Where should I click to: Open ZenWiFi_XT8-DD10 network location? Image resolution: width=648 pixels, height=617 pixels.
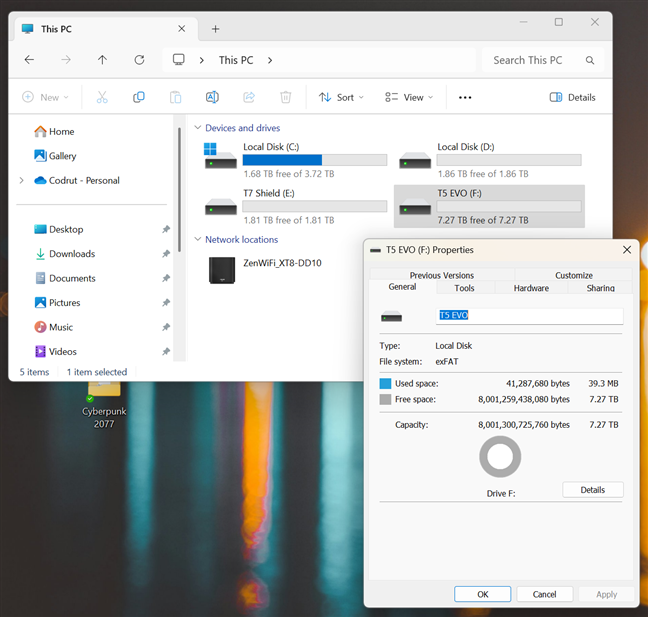pos(264,270)
